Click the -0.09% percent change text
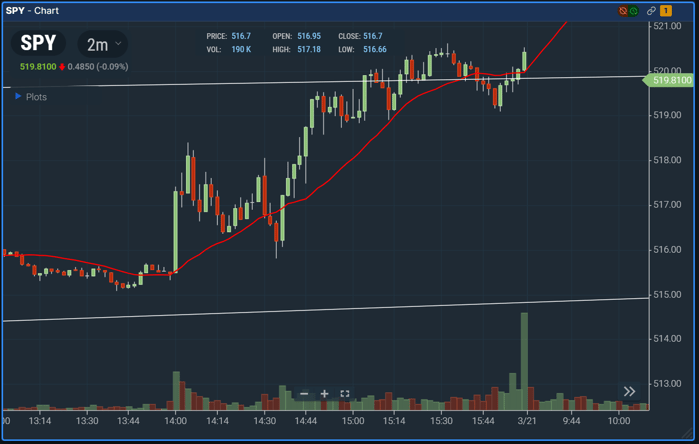Screen dimensions: 699x444 [112, 67]
